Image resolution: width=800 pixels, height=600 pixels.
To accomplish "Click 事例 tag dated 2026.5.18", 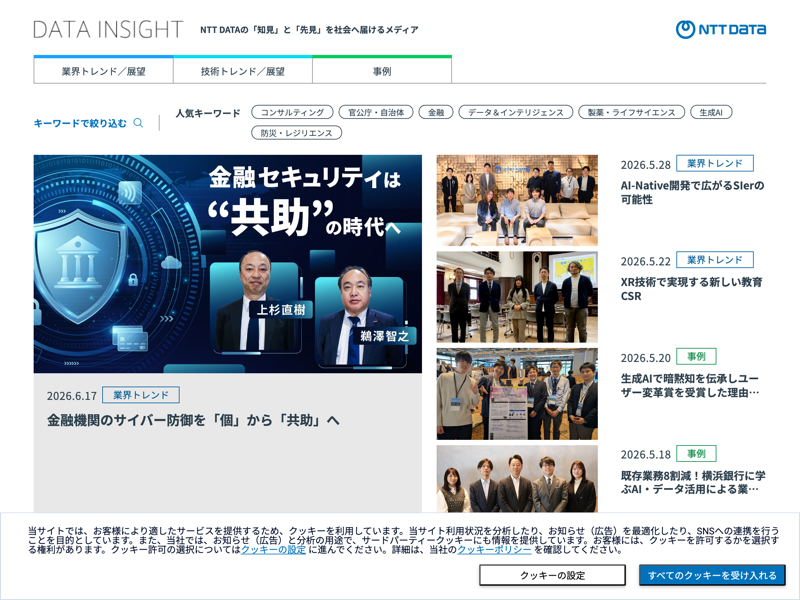I will [696, 453].
